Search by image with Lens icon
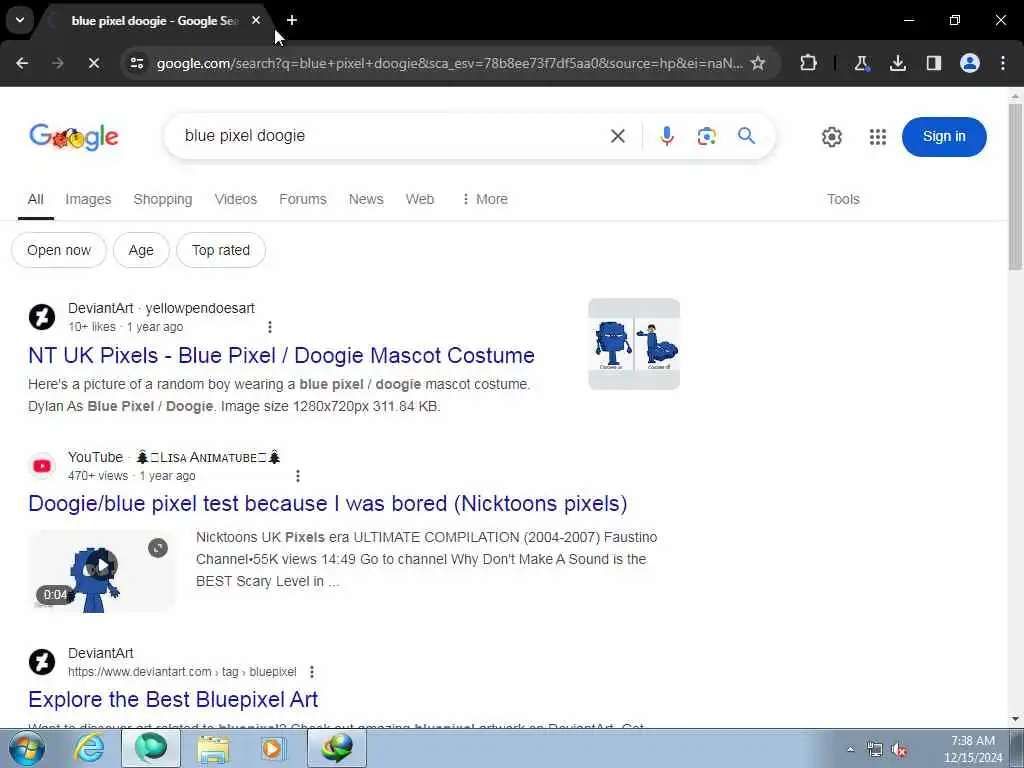1024x768 pixels. click(x=707, y=136)
